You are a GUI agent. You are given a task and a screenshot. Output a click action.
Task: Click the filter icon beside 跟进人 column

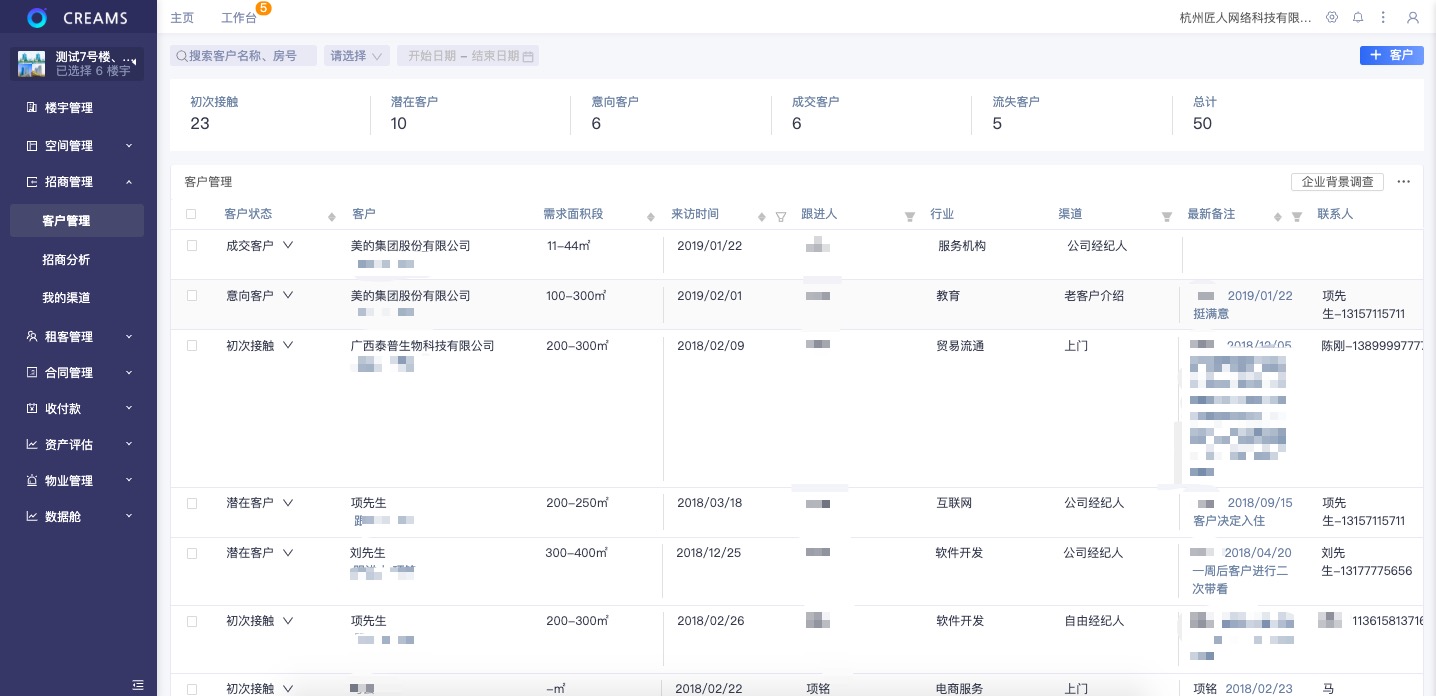coord(910,216)
